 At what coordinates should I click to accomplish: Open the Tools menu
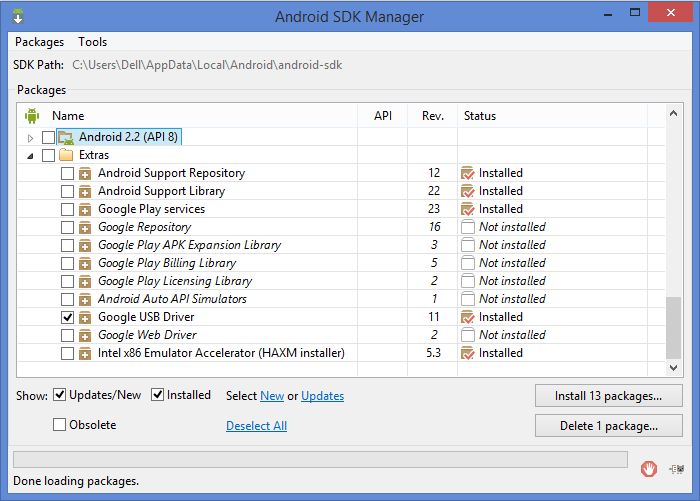point(92,42)
